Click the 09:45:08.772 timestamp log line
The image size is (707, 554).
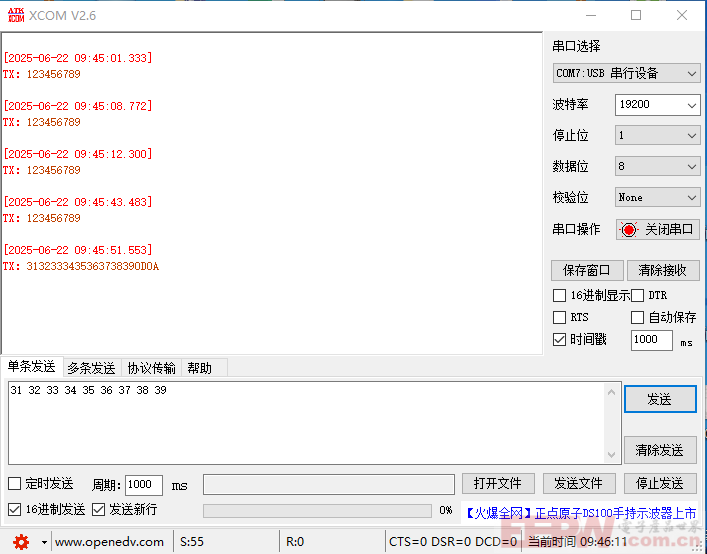click(78, 106)
